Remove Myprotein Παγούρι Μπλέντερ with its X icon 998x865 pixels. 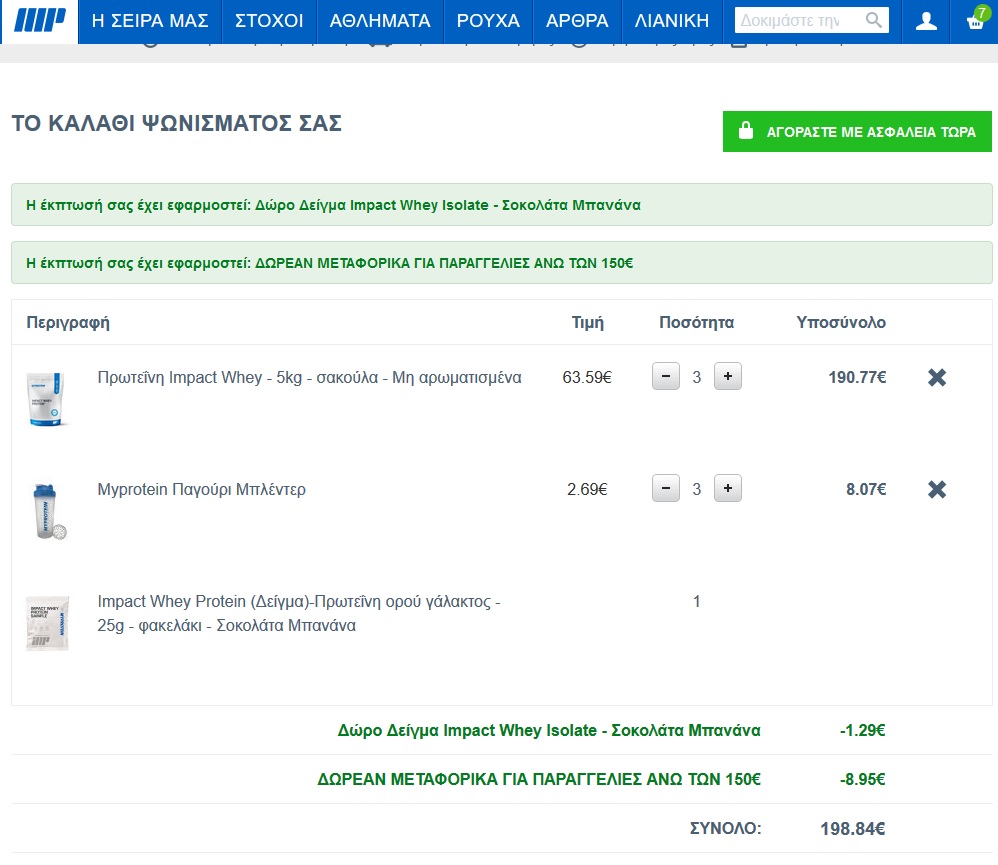click(937, 489)
